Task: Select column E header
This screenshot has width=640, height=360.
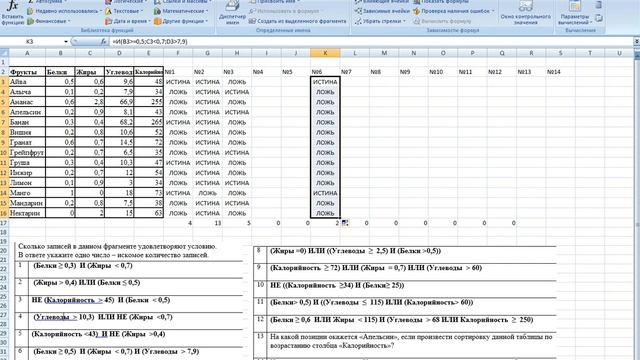Action: [x=149, y=53]
